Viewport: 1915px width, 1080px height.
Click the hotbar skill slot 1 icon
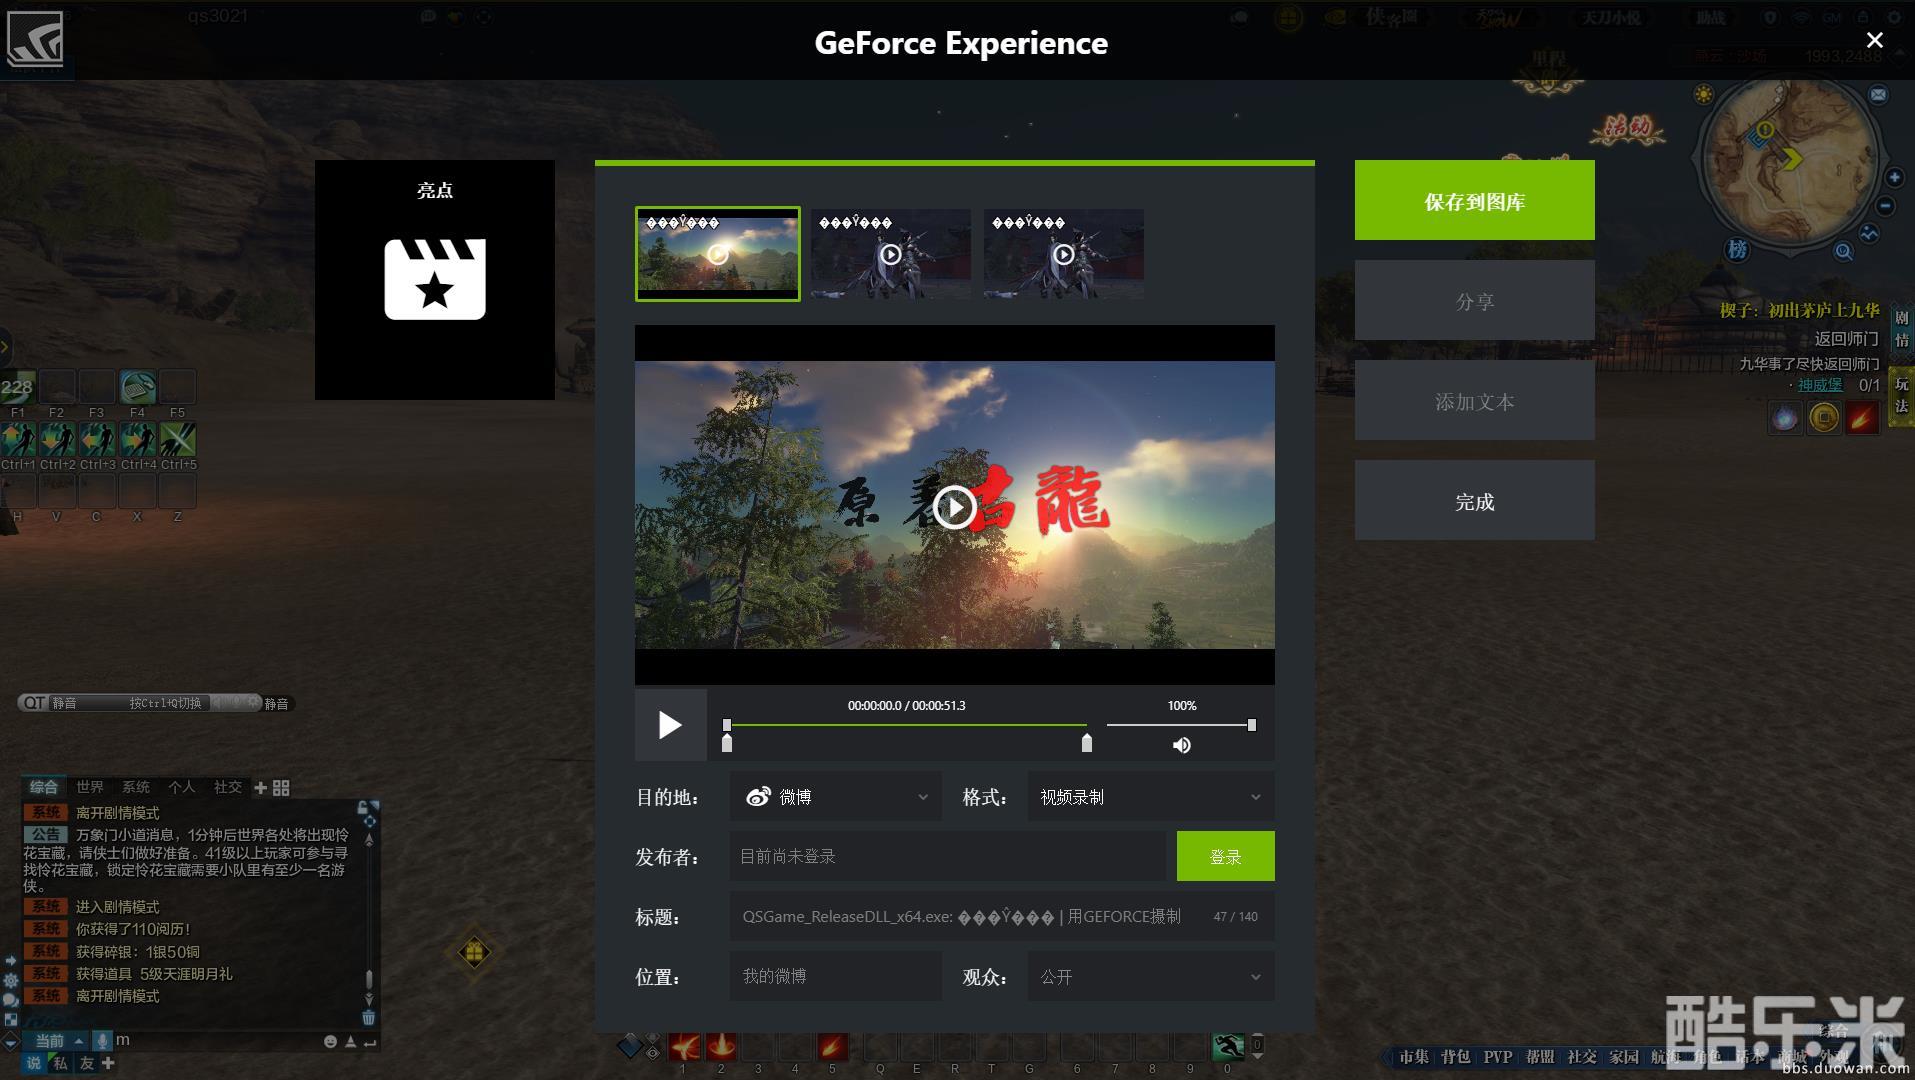click(x=685, y=1046)
